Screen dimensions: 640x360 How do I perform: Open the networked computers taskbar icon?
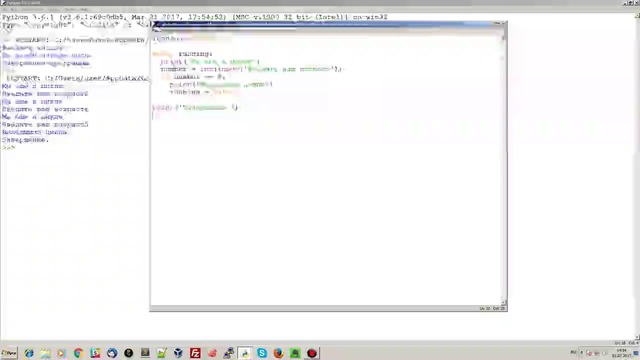pyautogui.click(x=229, y=353)
